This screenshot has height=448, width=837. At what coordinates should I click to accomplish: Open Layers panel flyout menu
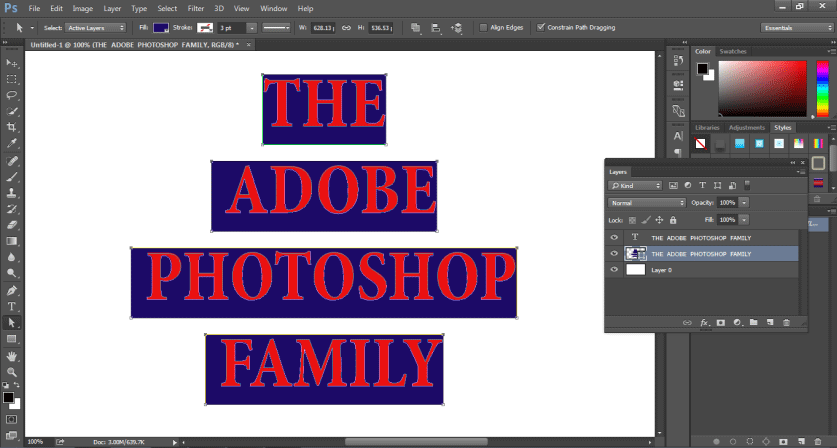[x=801, y=172]
